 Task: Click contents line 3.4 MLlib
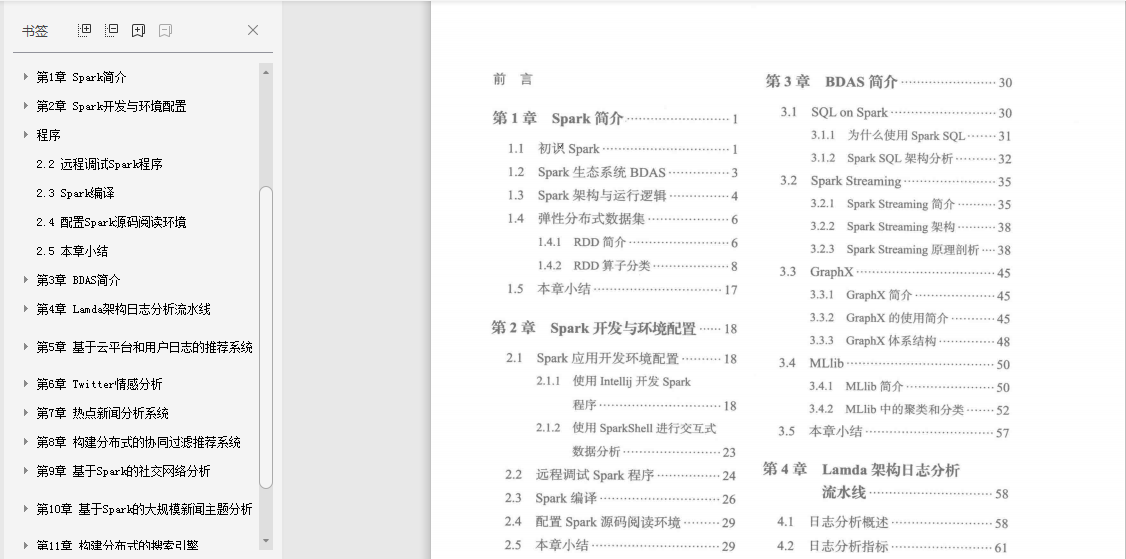(894, 364)
